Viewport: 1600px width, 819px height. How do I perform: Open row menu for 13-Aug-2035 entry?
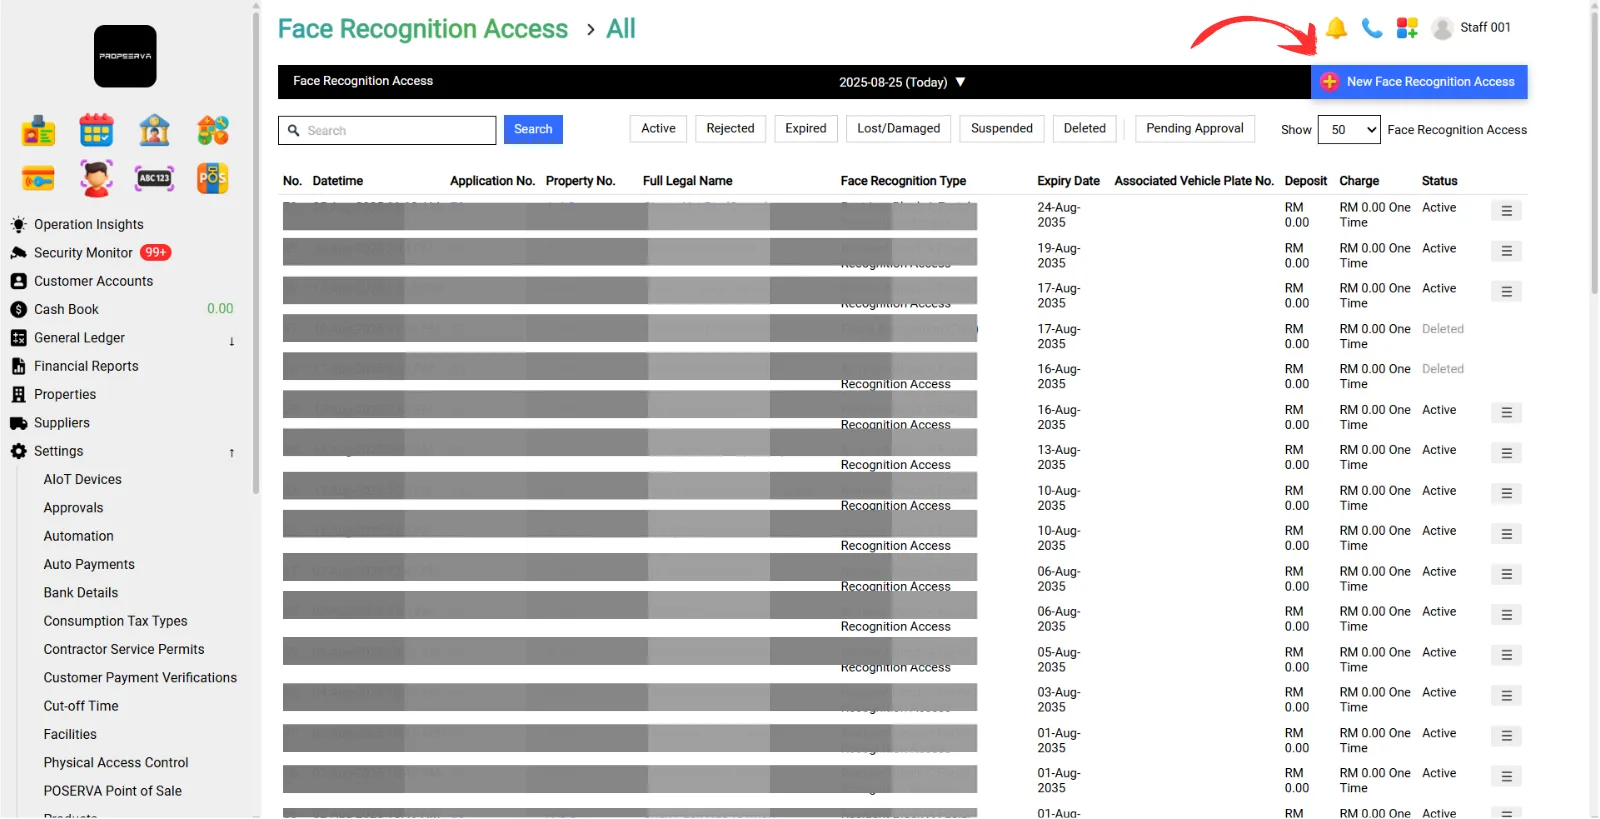1506,453
